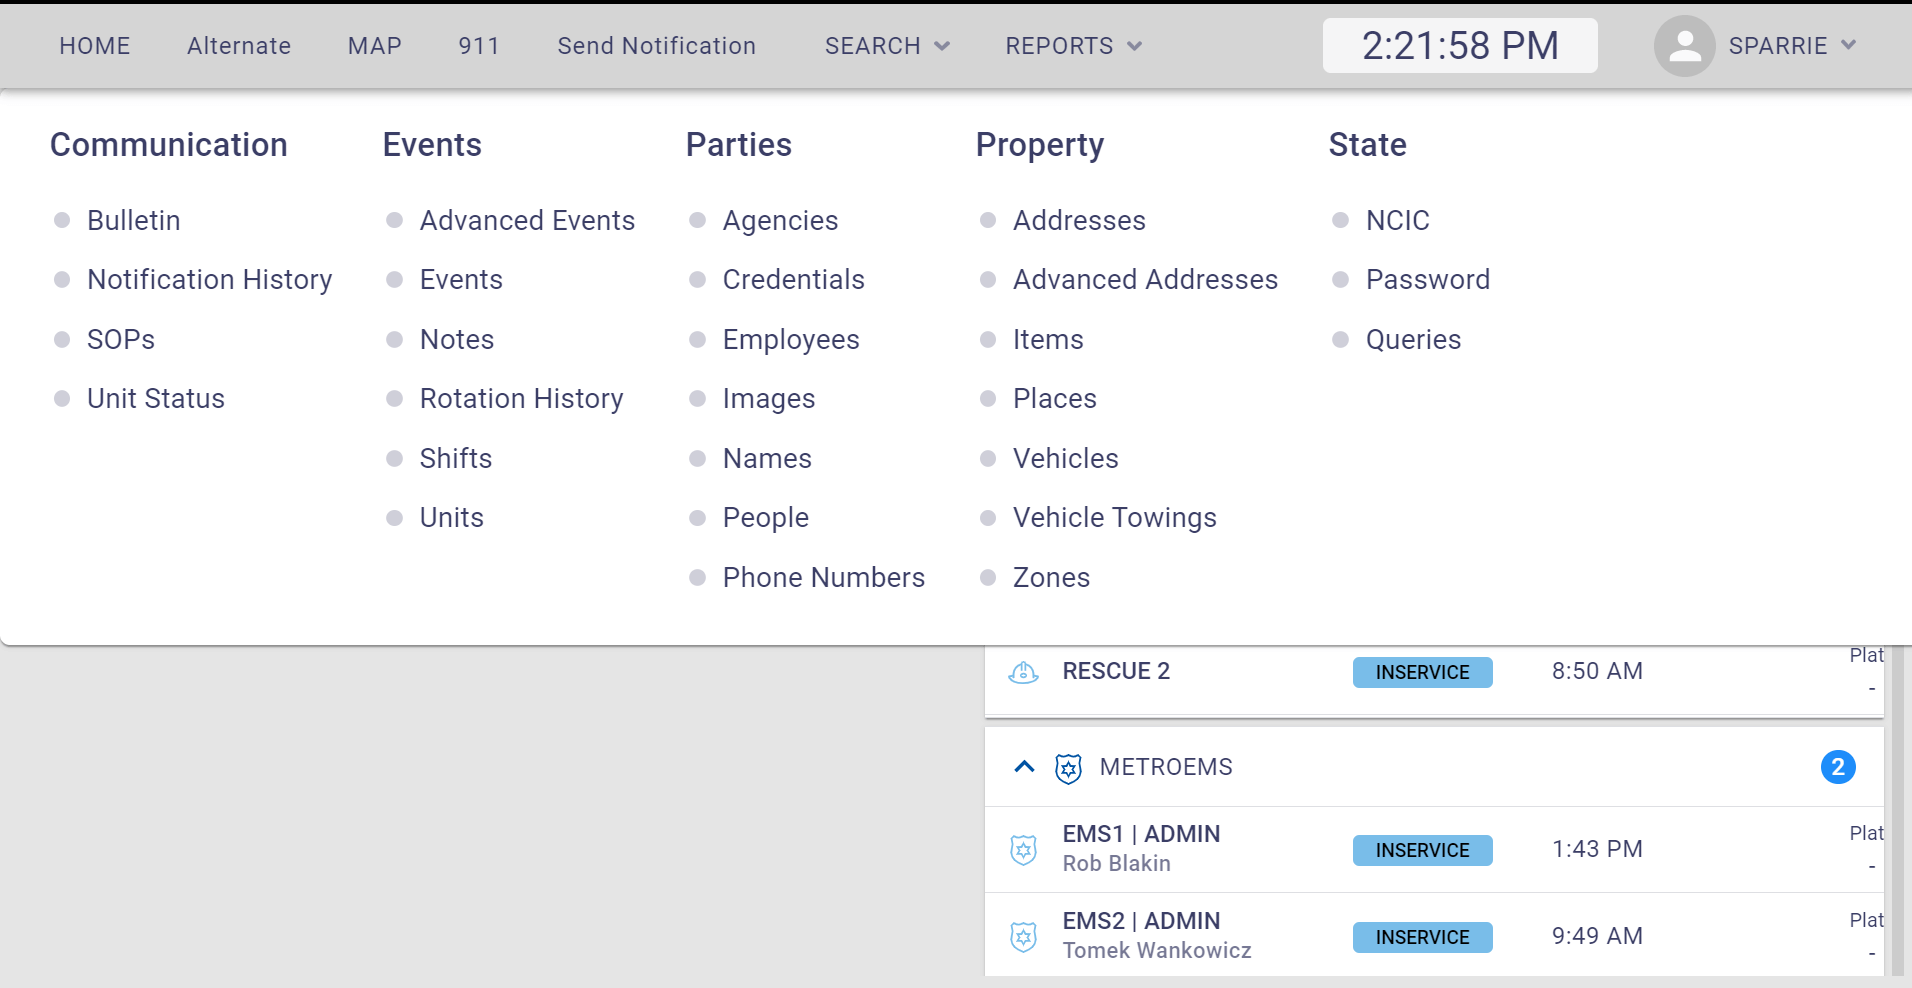1912x988 pixels.
Task: Select Credentials under Parties
Action: click(794, 280)
